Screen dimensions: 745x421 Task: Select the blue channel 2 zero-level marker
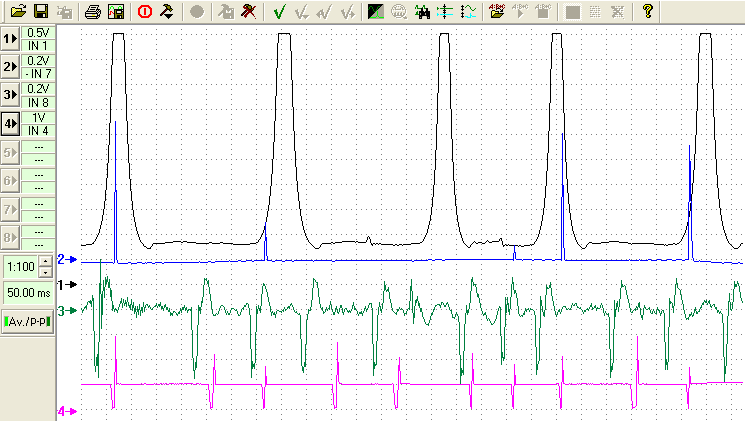coord(67,259)
